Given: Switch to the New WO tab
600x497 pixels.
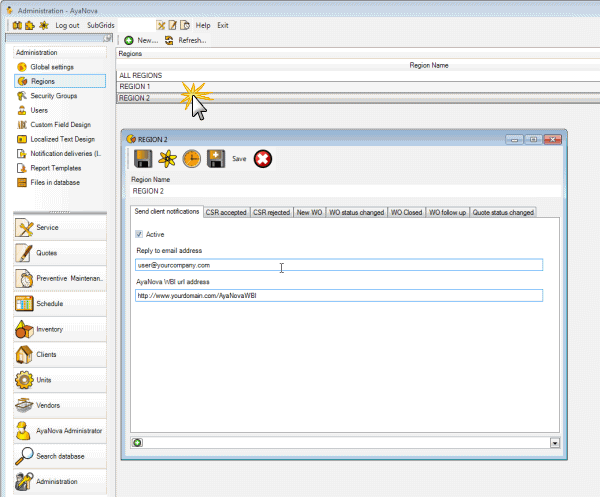Looking at the screenshot, I should [309, 212].
